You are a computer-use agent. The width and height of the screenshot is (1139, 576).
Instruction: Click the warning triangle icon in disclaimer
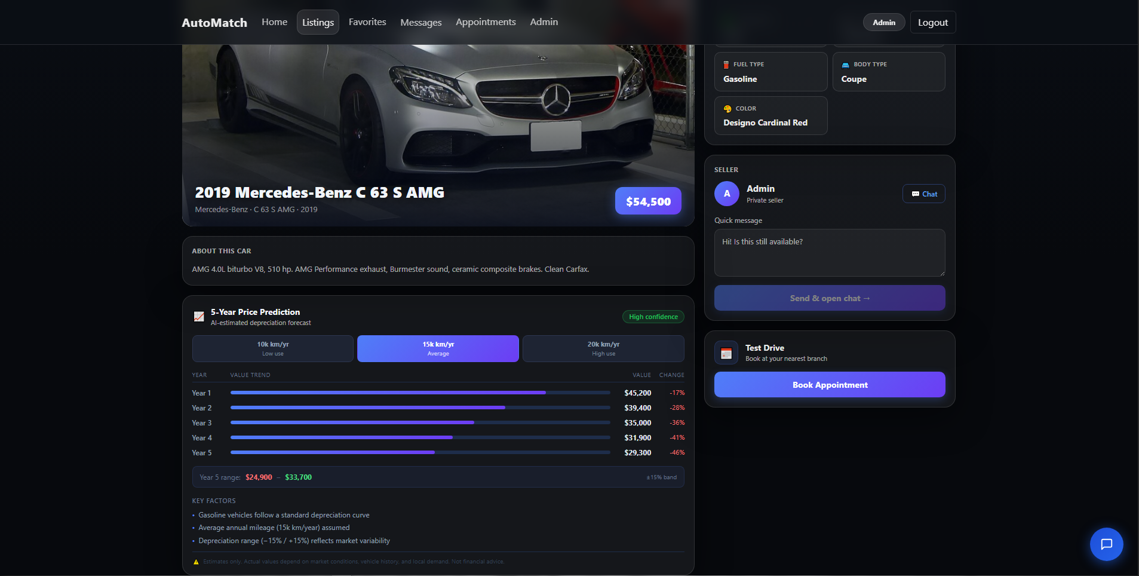click(x=196, y=561)
